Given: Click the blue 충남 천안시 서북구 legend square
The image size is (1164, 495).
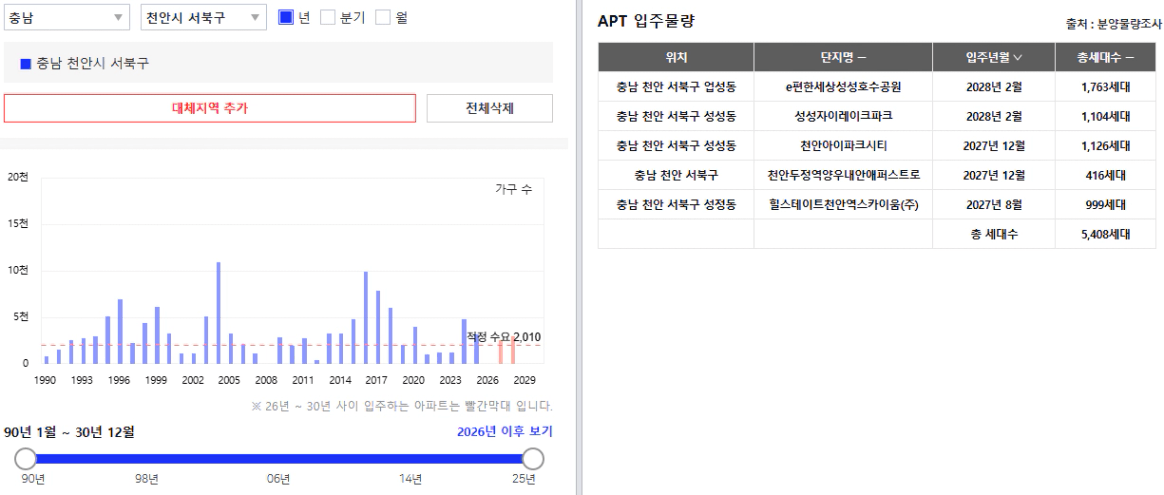Looking at the screenshot, I should pyautogui.click(x=26, y=64).
